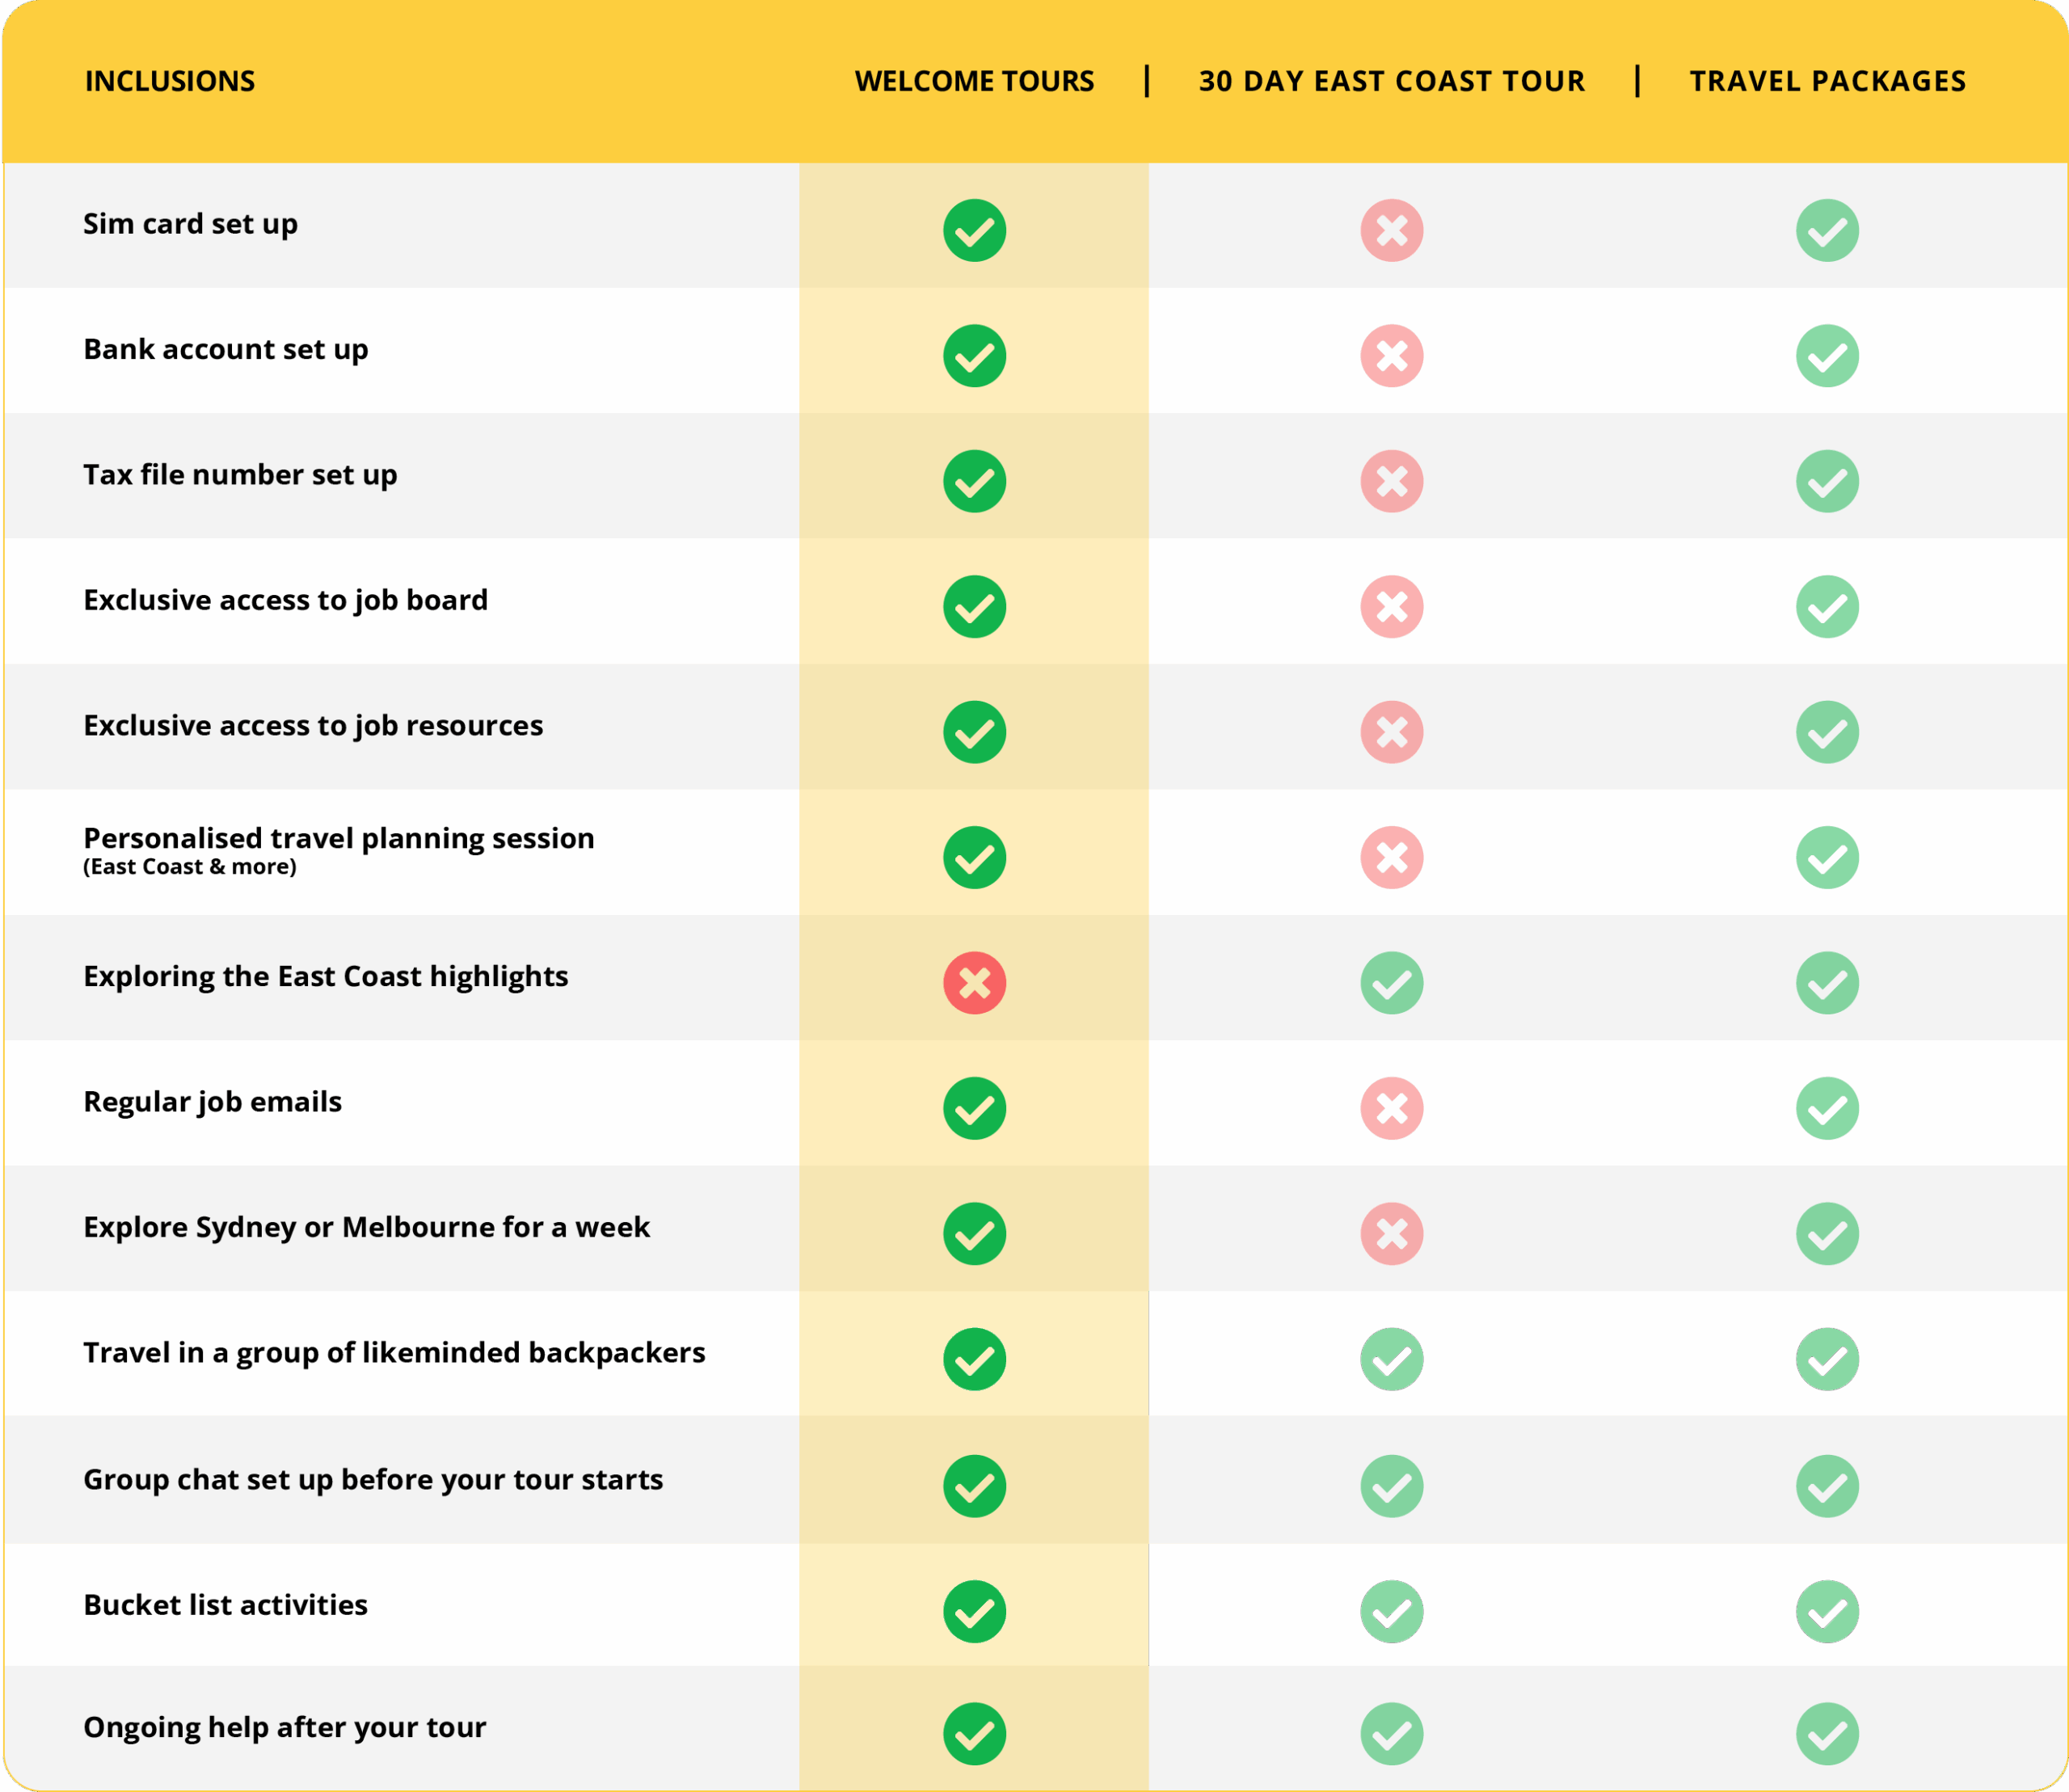
Task: Click East Coast Tour cross for Explore Sydney or Melbourne
Action: click(1391, 1233)
